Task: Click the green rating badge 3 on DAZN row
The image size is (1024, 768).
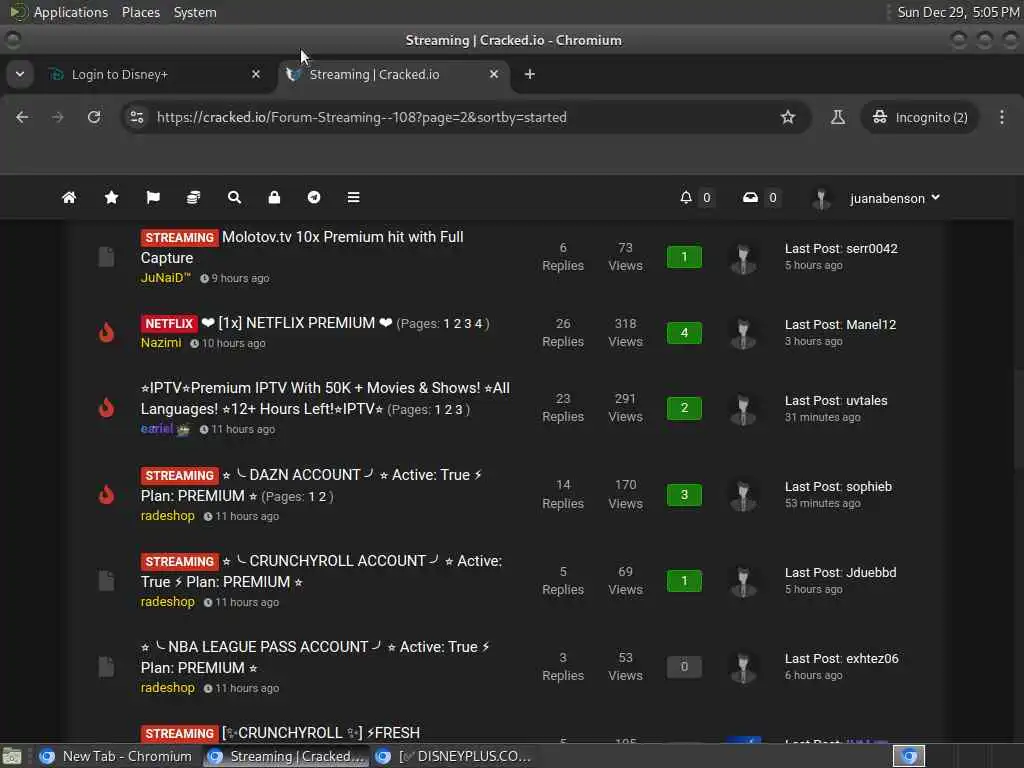Action: pos(684,494)
